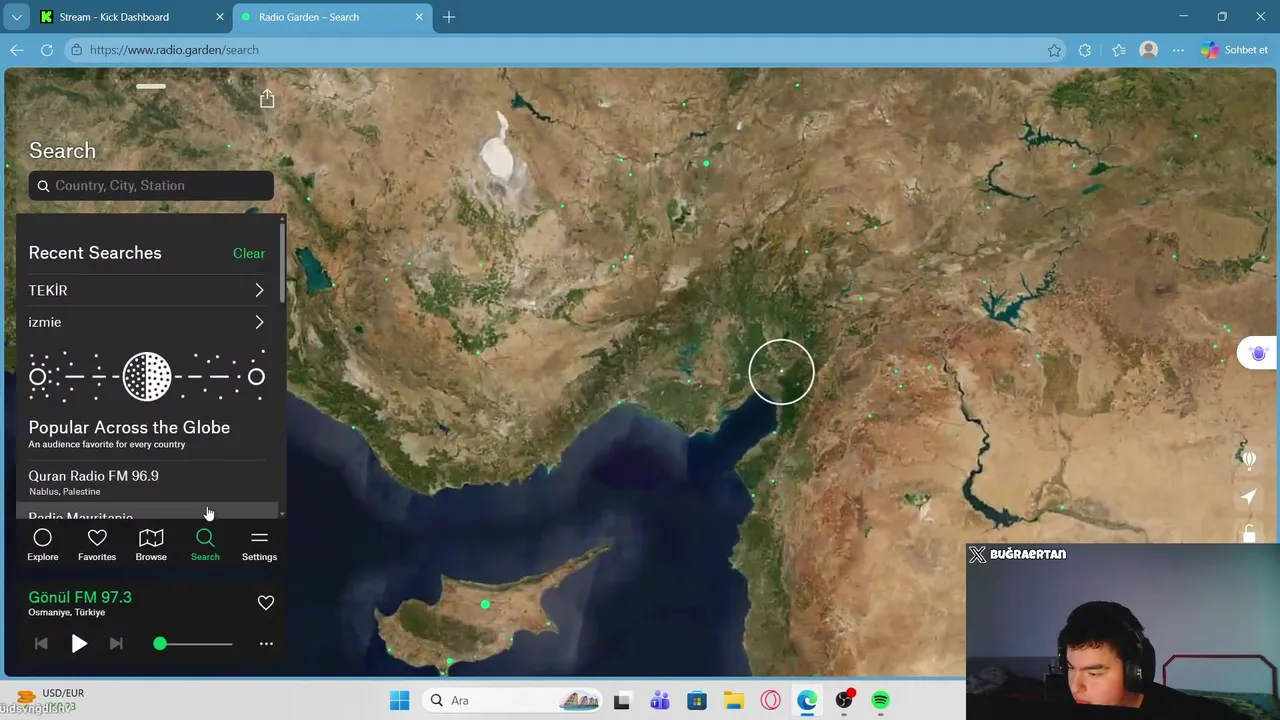Open OBS Studio from the taskbar
Viewport: 1280px width, 720px height.
(845, 700)
